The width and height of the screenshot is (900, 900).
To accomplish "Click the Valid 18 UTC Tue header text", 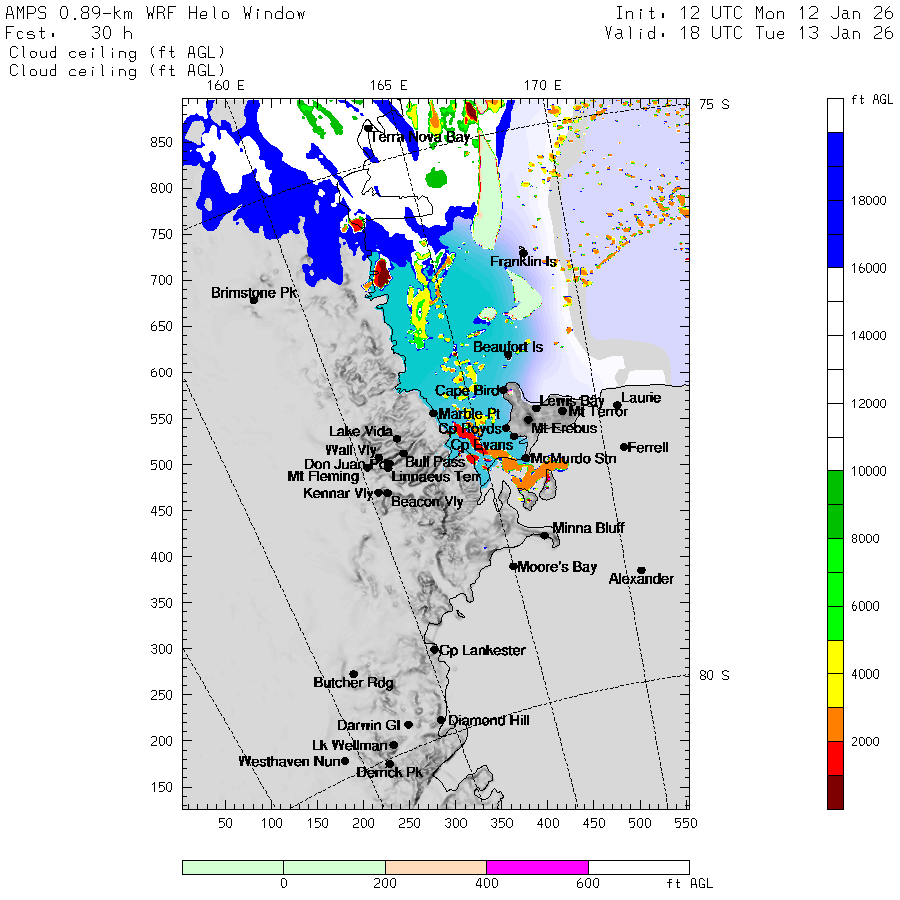I will pyautogui.click(x=748, y=33).
